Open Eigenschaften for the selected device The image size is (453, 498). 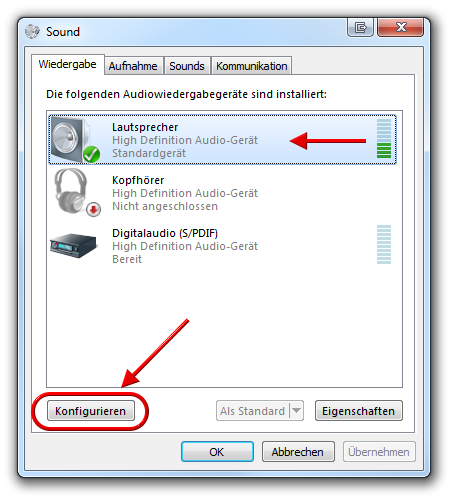359,411
